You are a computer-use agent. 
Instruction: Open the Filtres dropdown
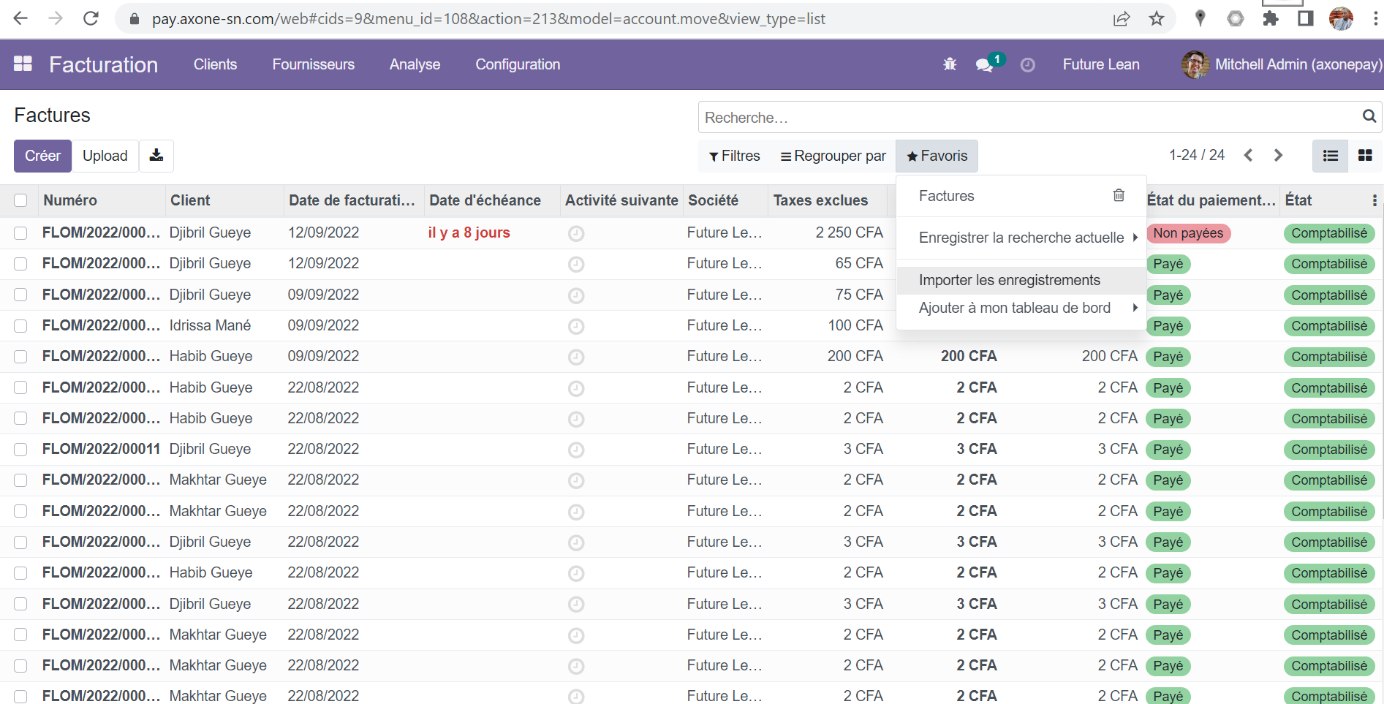734,156
